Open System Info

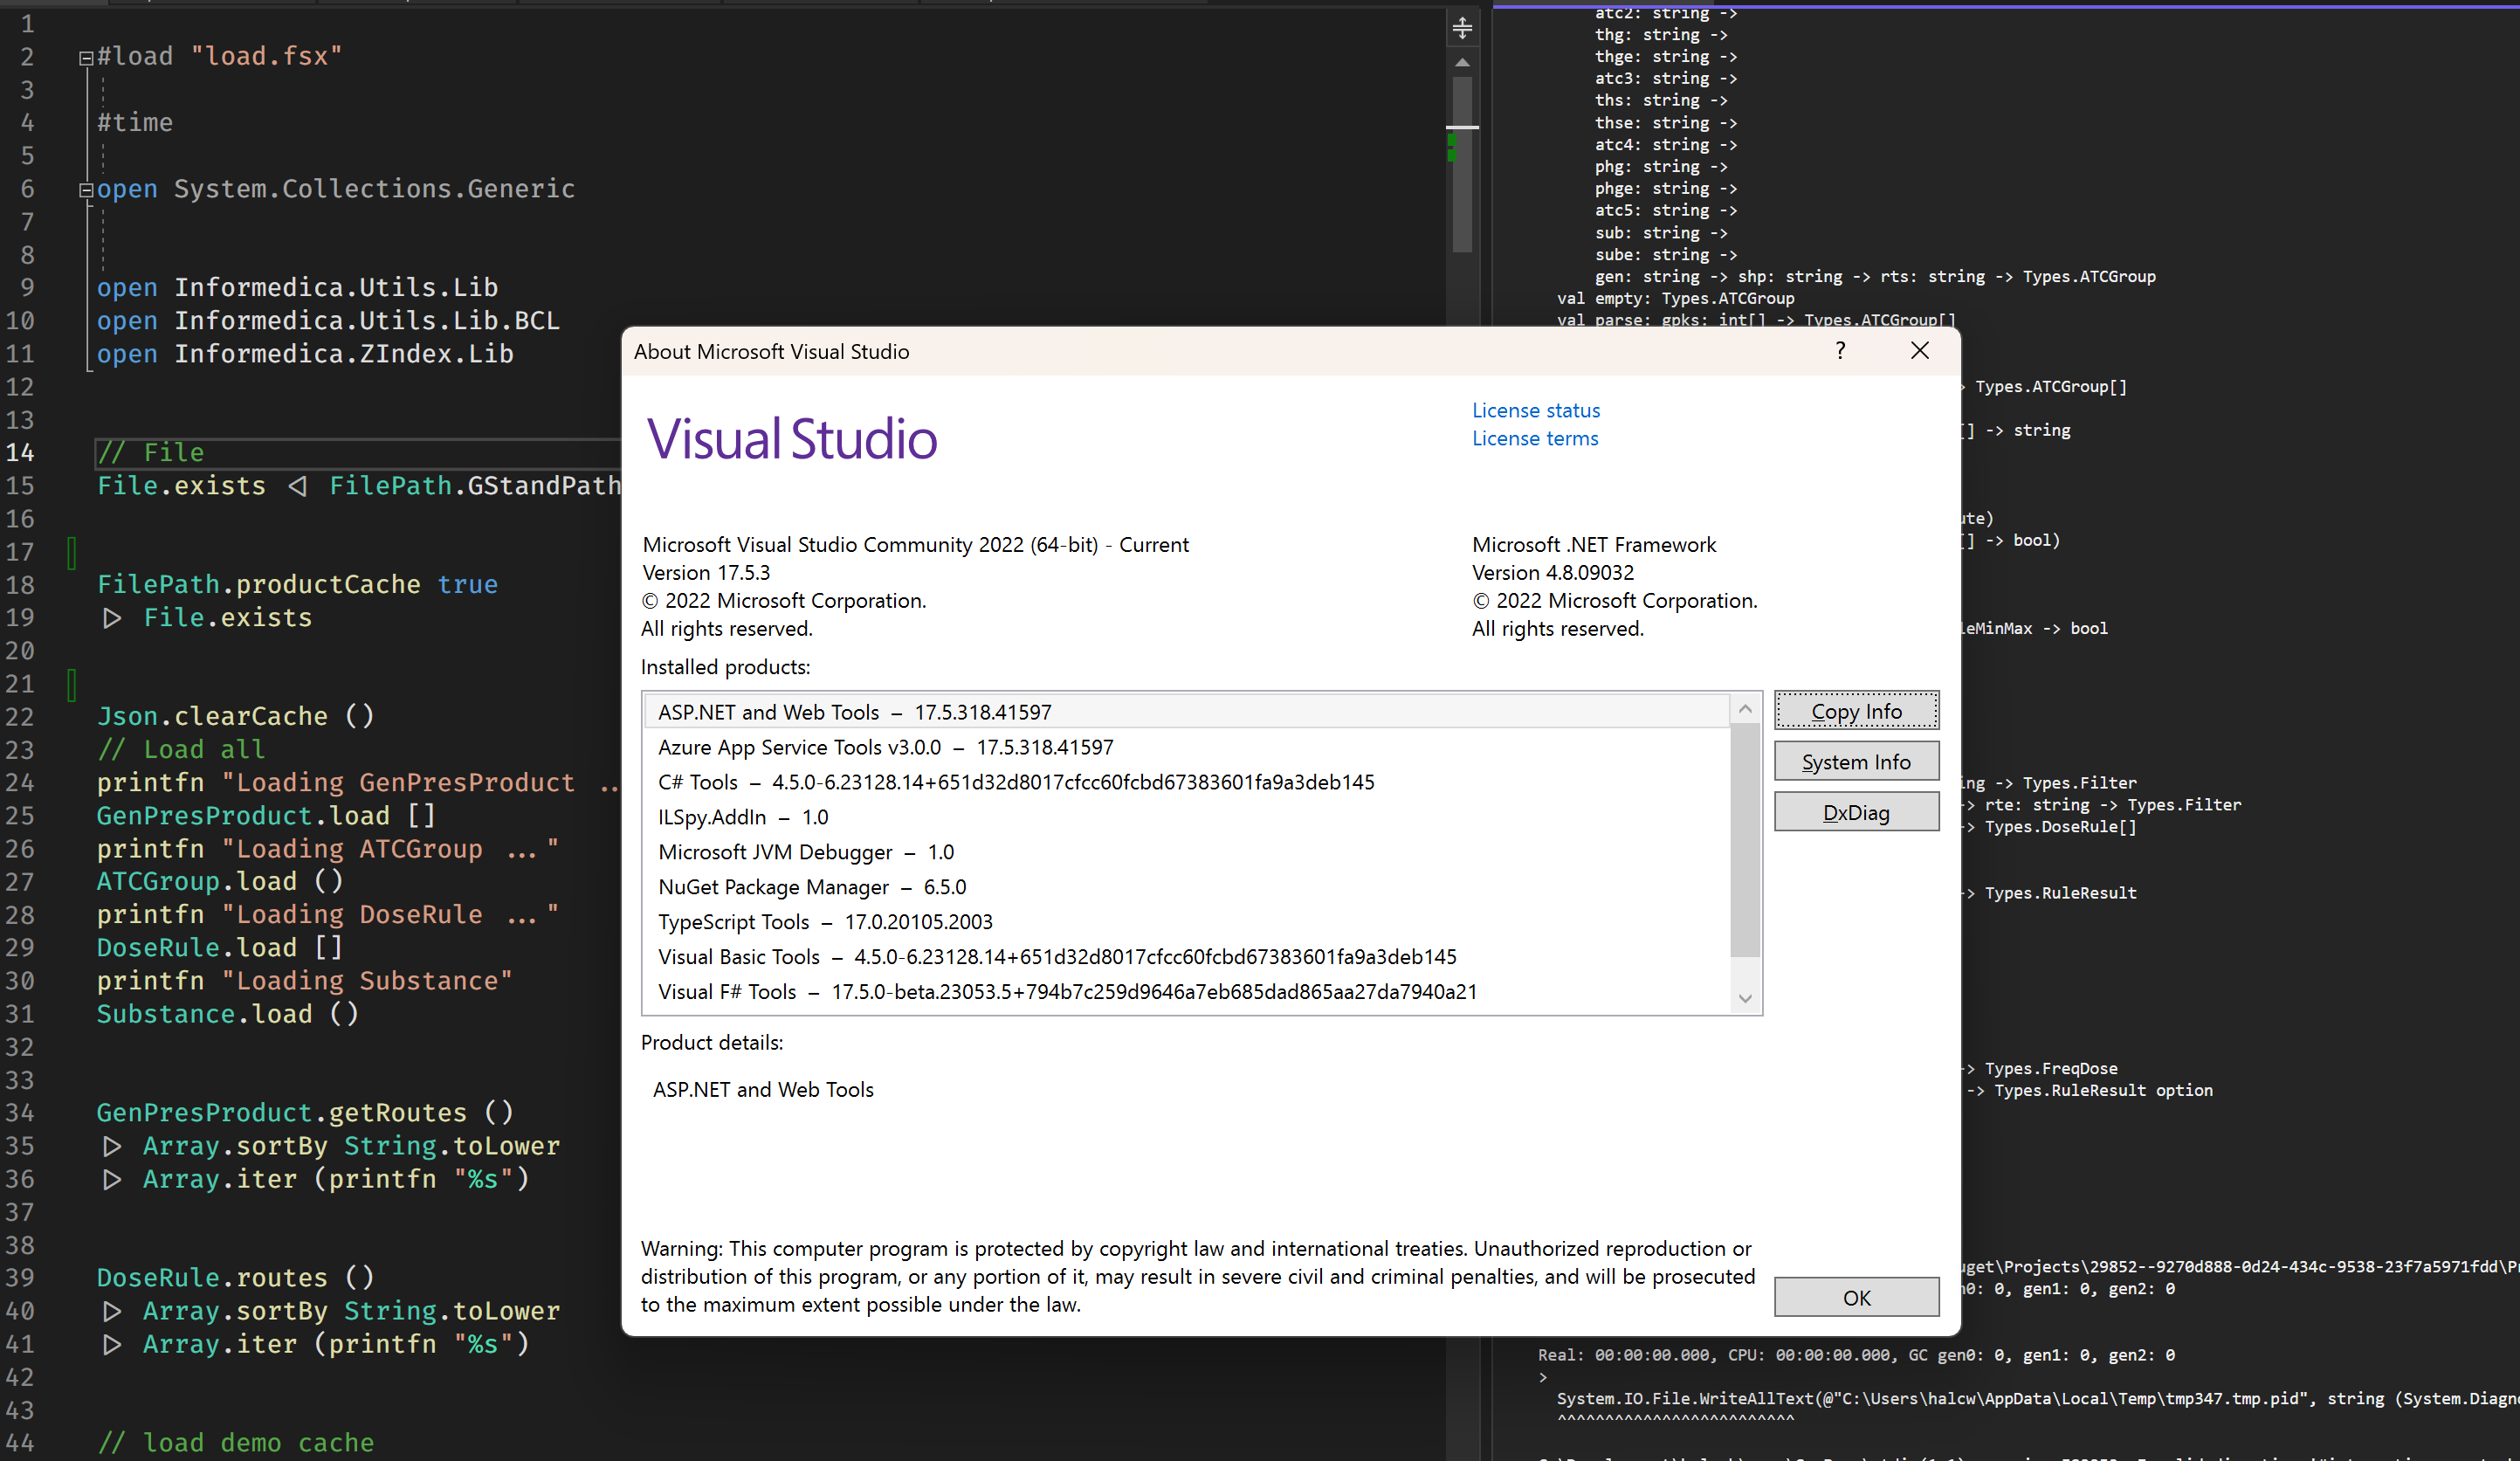point(1856,760)
